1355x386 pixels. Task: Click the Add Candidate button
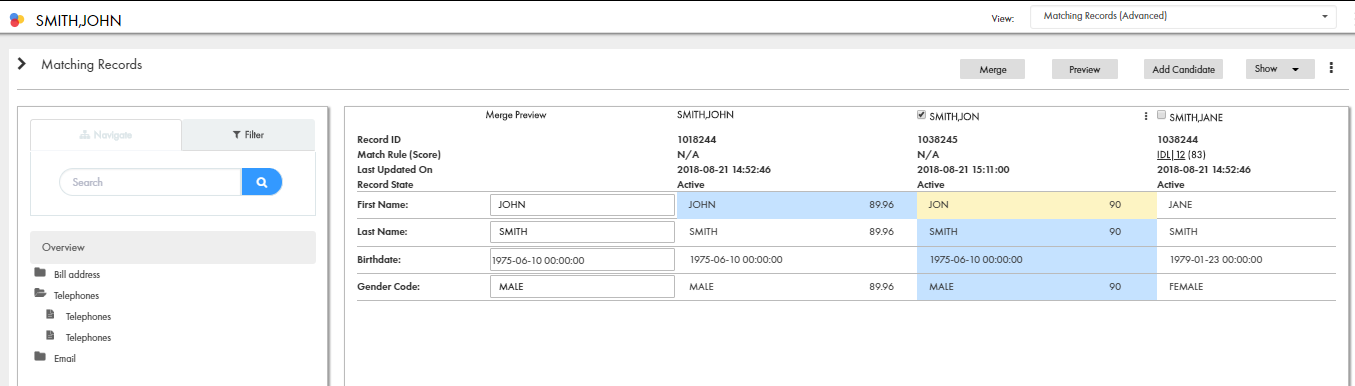[x=1183, y=69]
